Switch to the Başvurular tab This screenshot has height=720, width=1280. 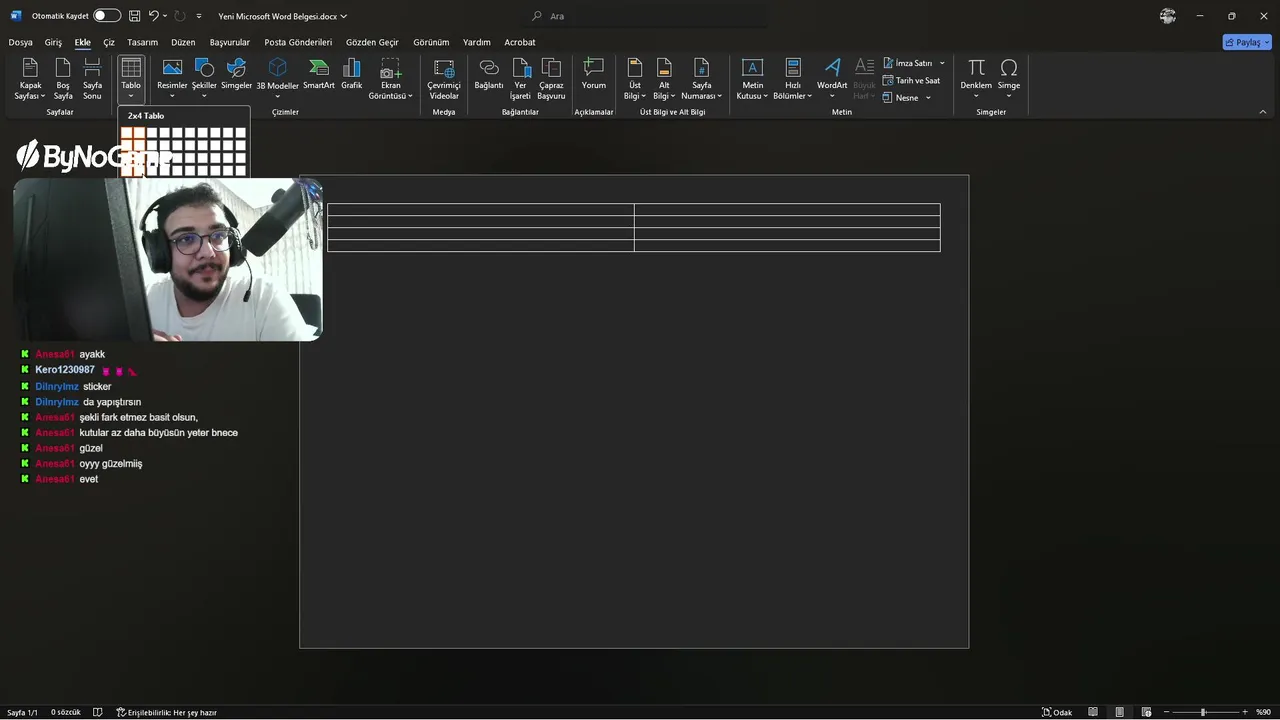click(x=230, y=42)
